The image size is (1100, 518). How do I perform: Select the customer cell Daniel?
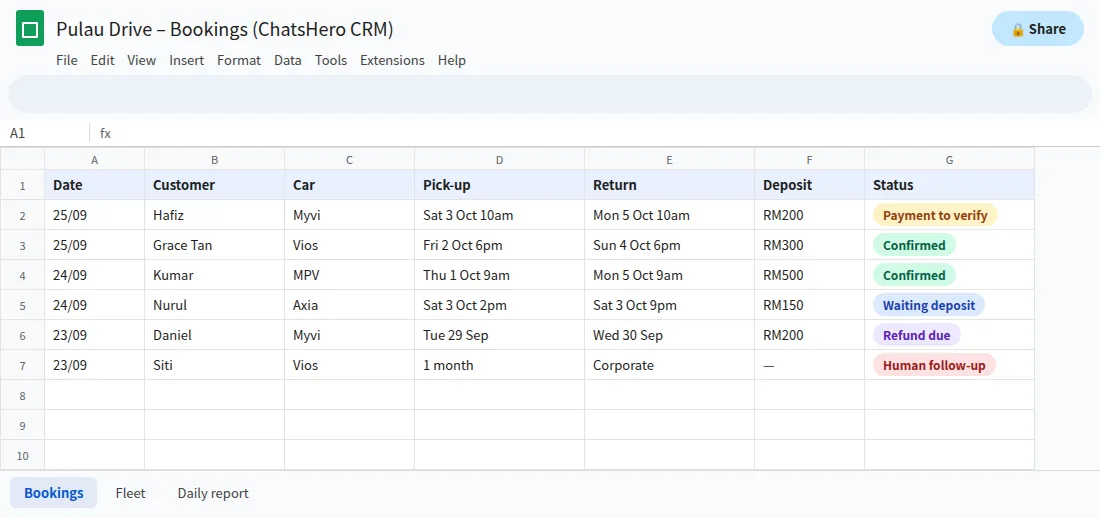point(215,336)
